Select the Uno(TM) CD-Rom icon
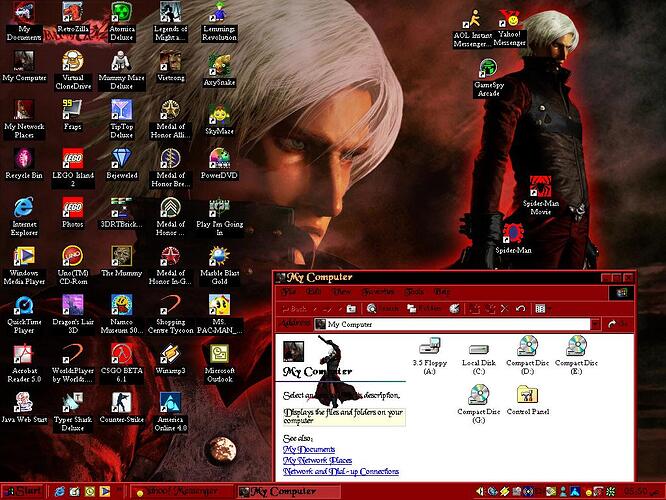Screen dimensions: 666x500 pyautogui.click(x=73, y=266)
